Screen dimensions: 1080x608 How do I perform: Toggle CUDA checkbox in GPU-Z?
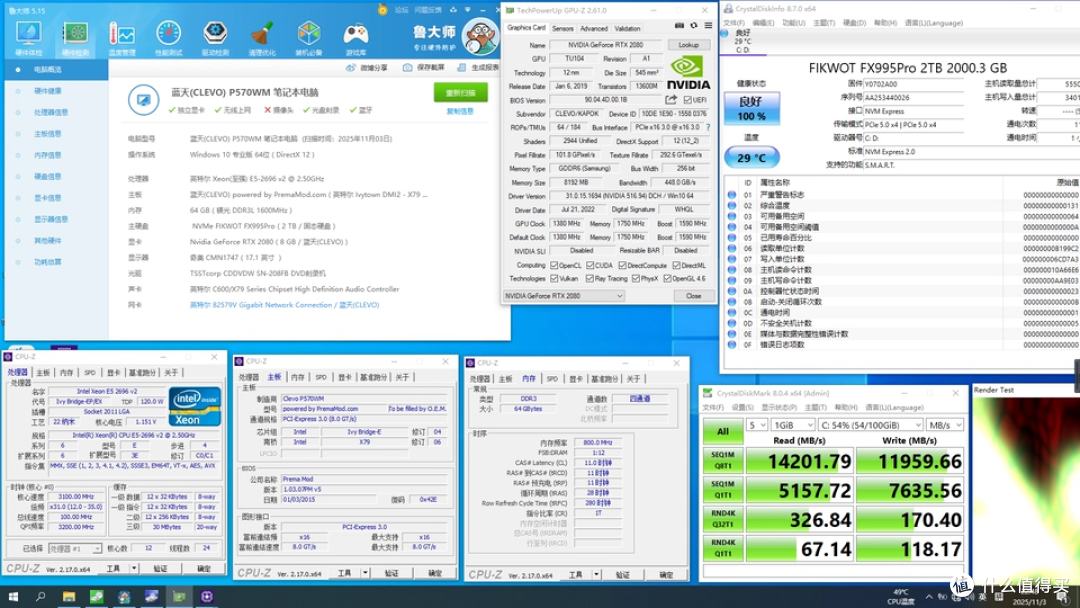[590, 265]
